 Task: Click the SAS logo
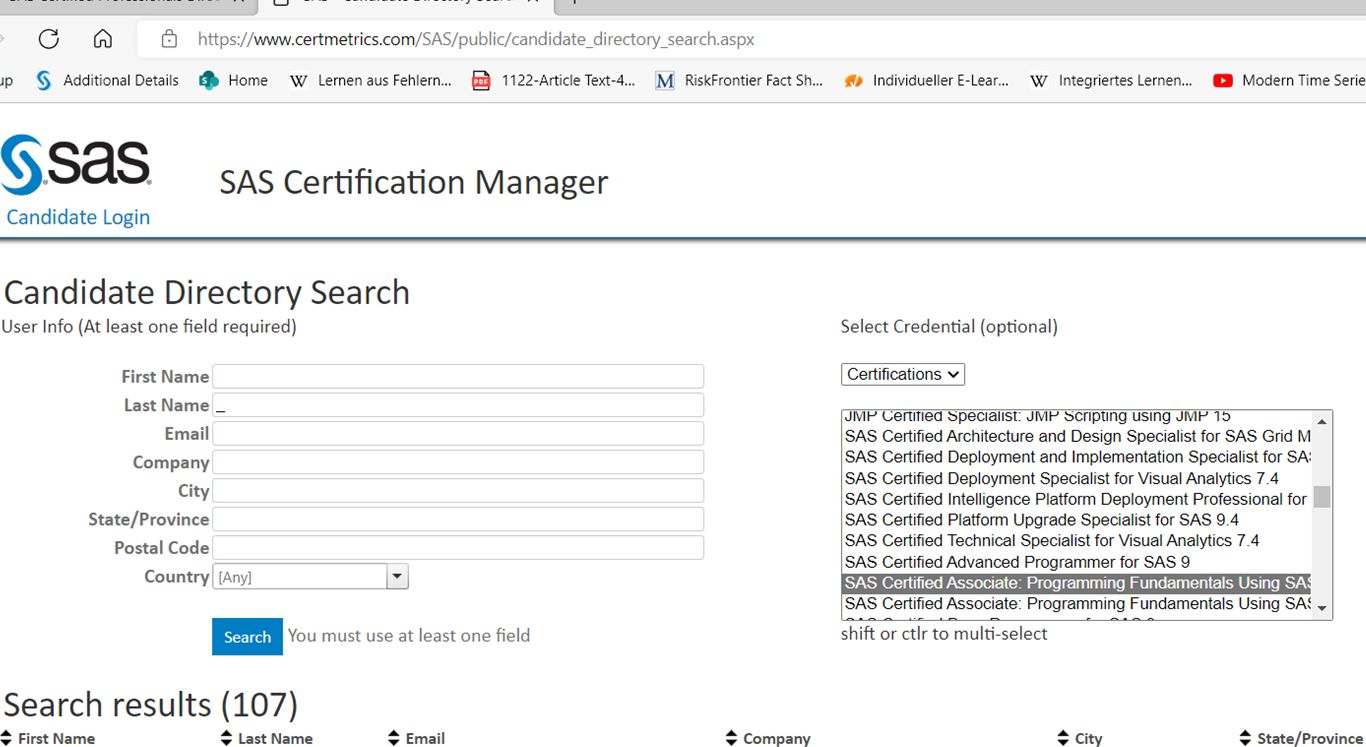(76, 164)
